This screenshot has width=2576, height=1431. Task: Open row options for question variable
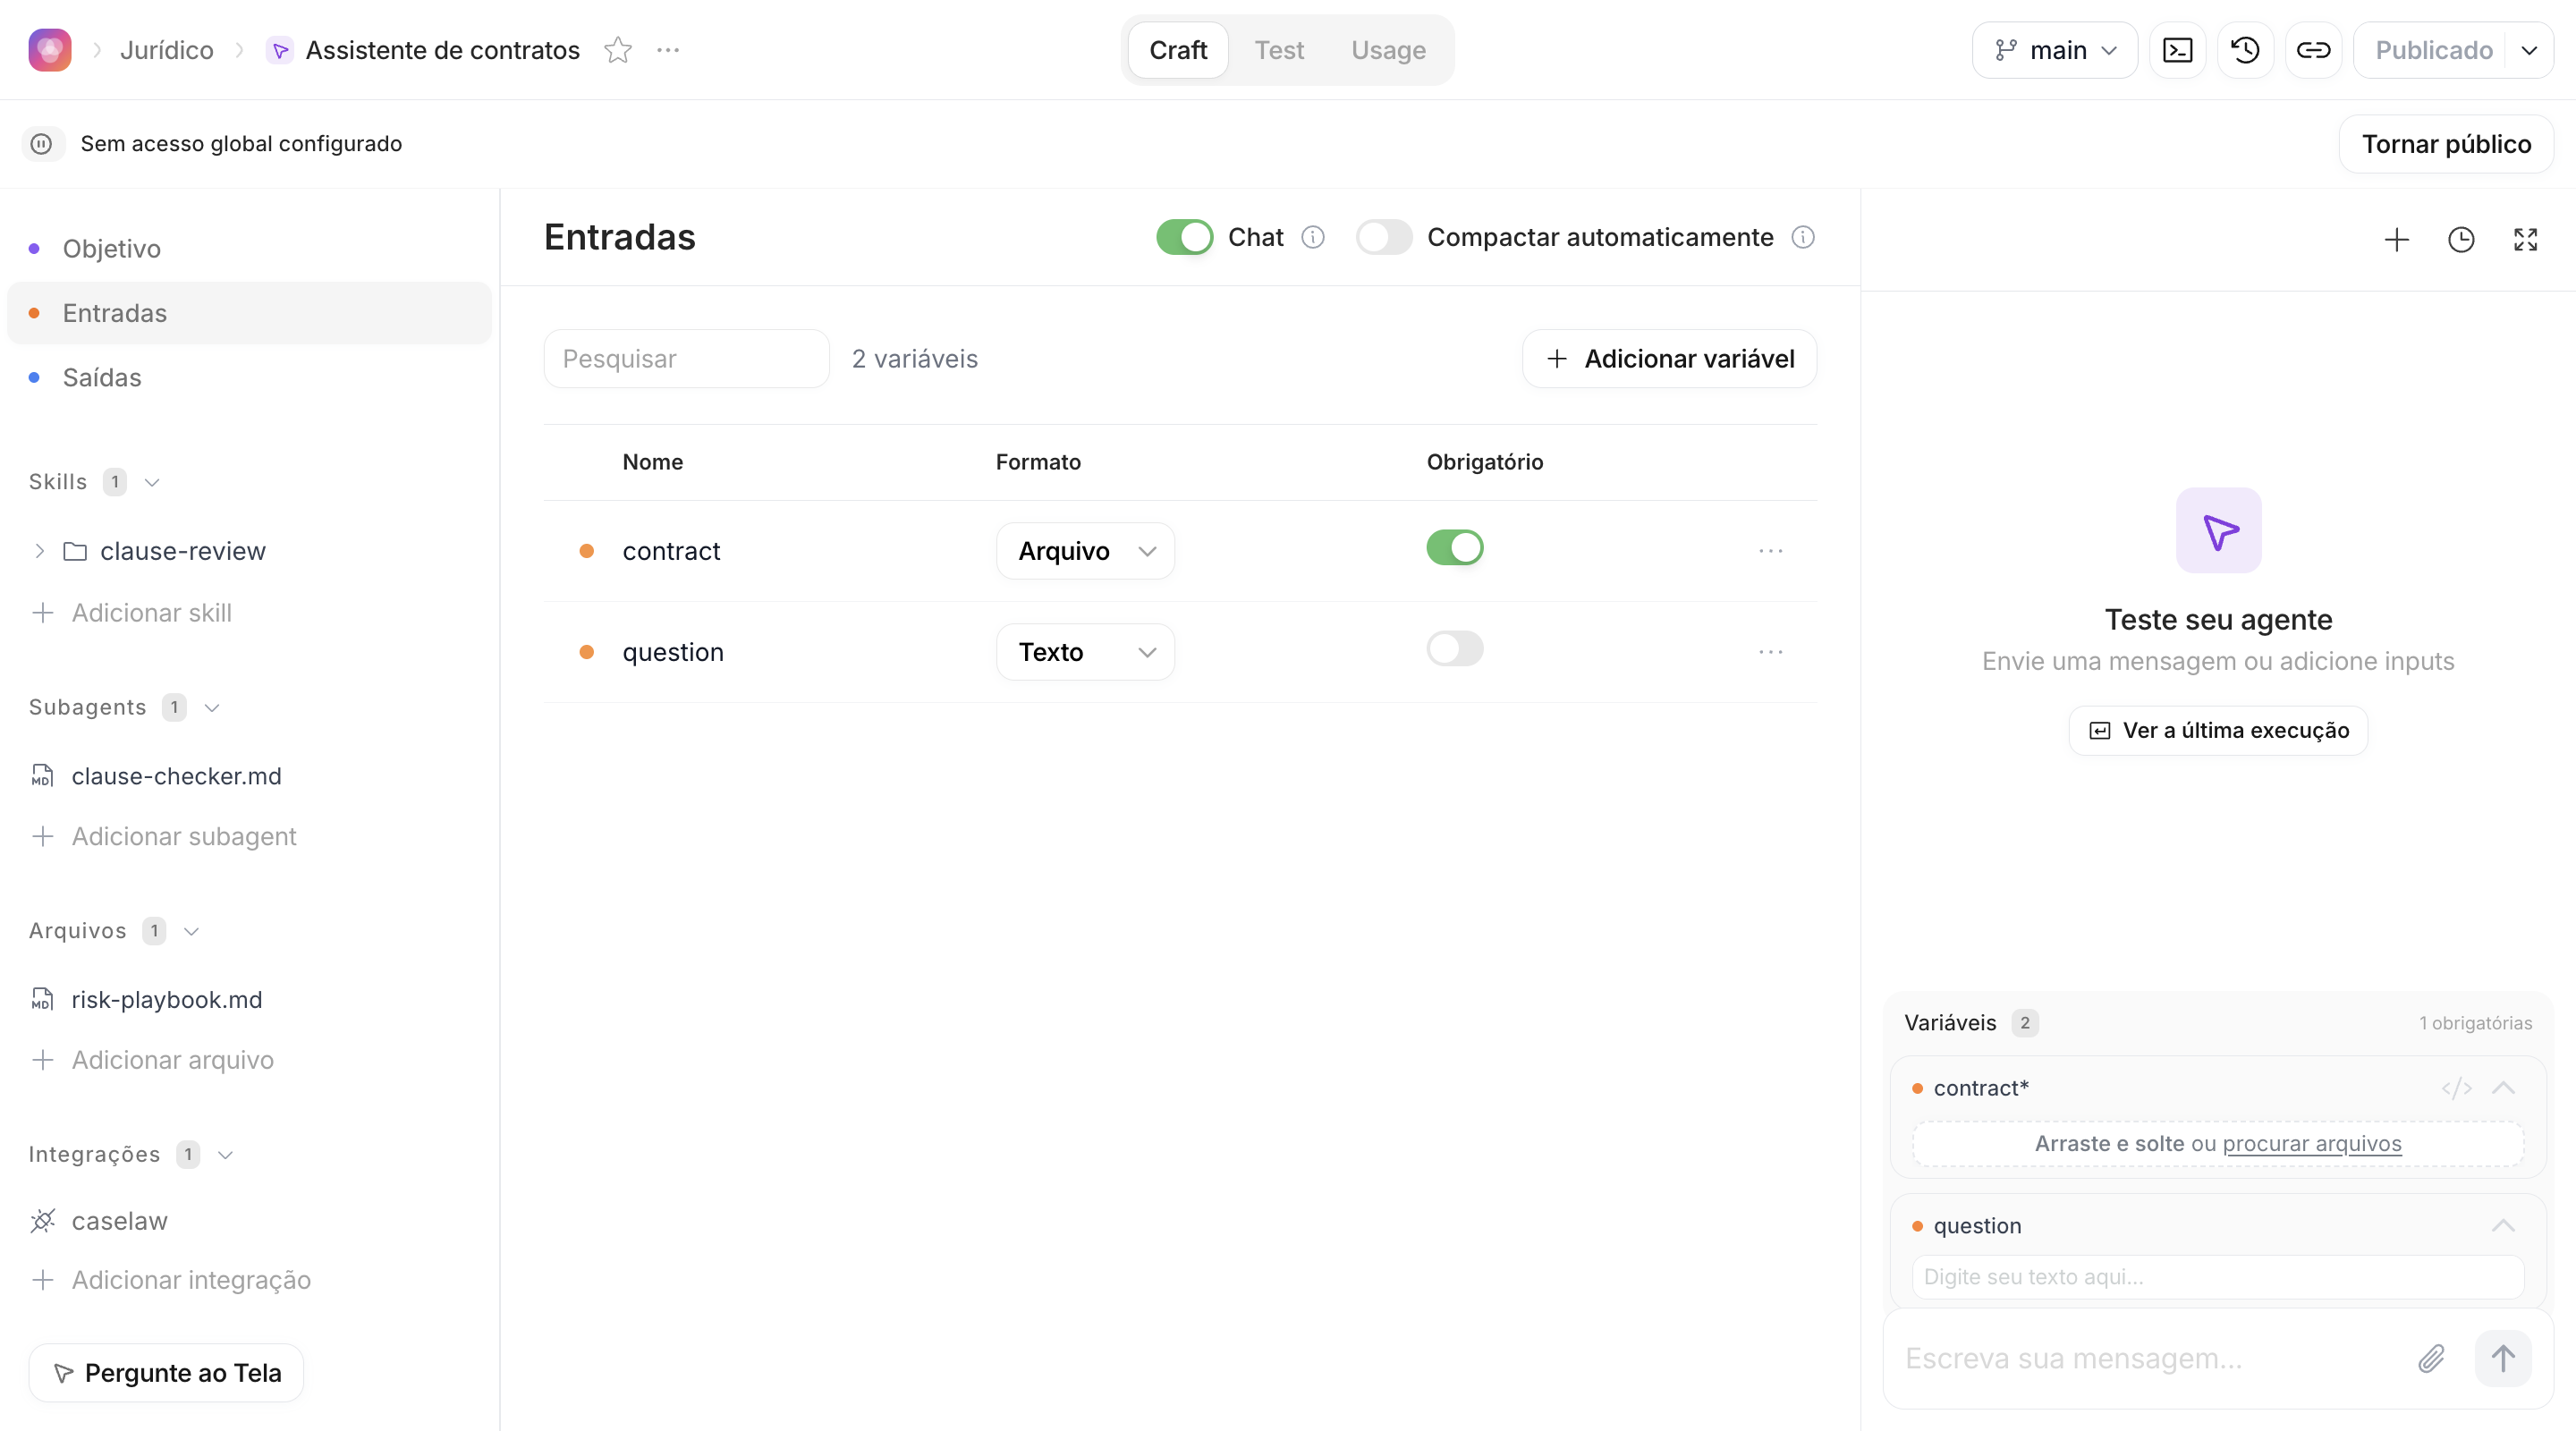pos(1770,652)
